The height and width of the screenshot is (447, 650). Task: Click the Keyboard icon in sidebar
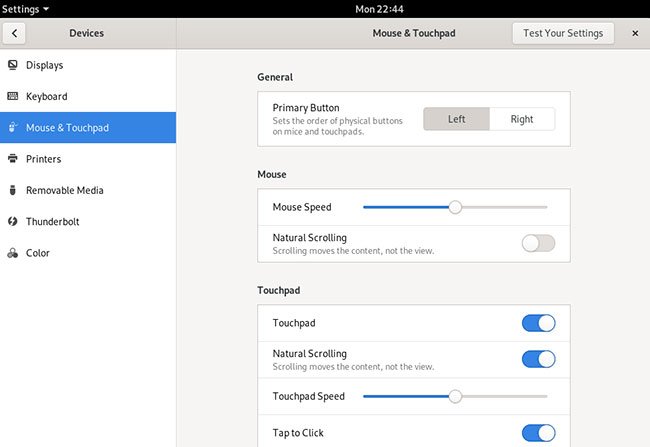tap(13, 96)
